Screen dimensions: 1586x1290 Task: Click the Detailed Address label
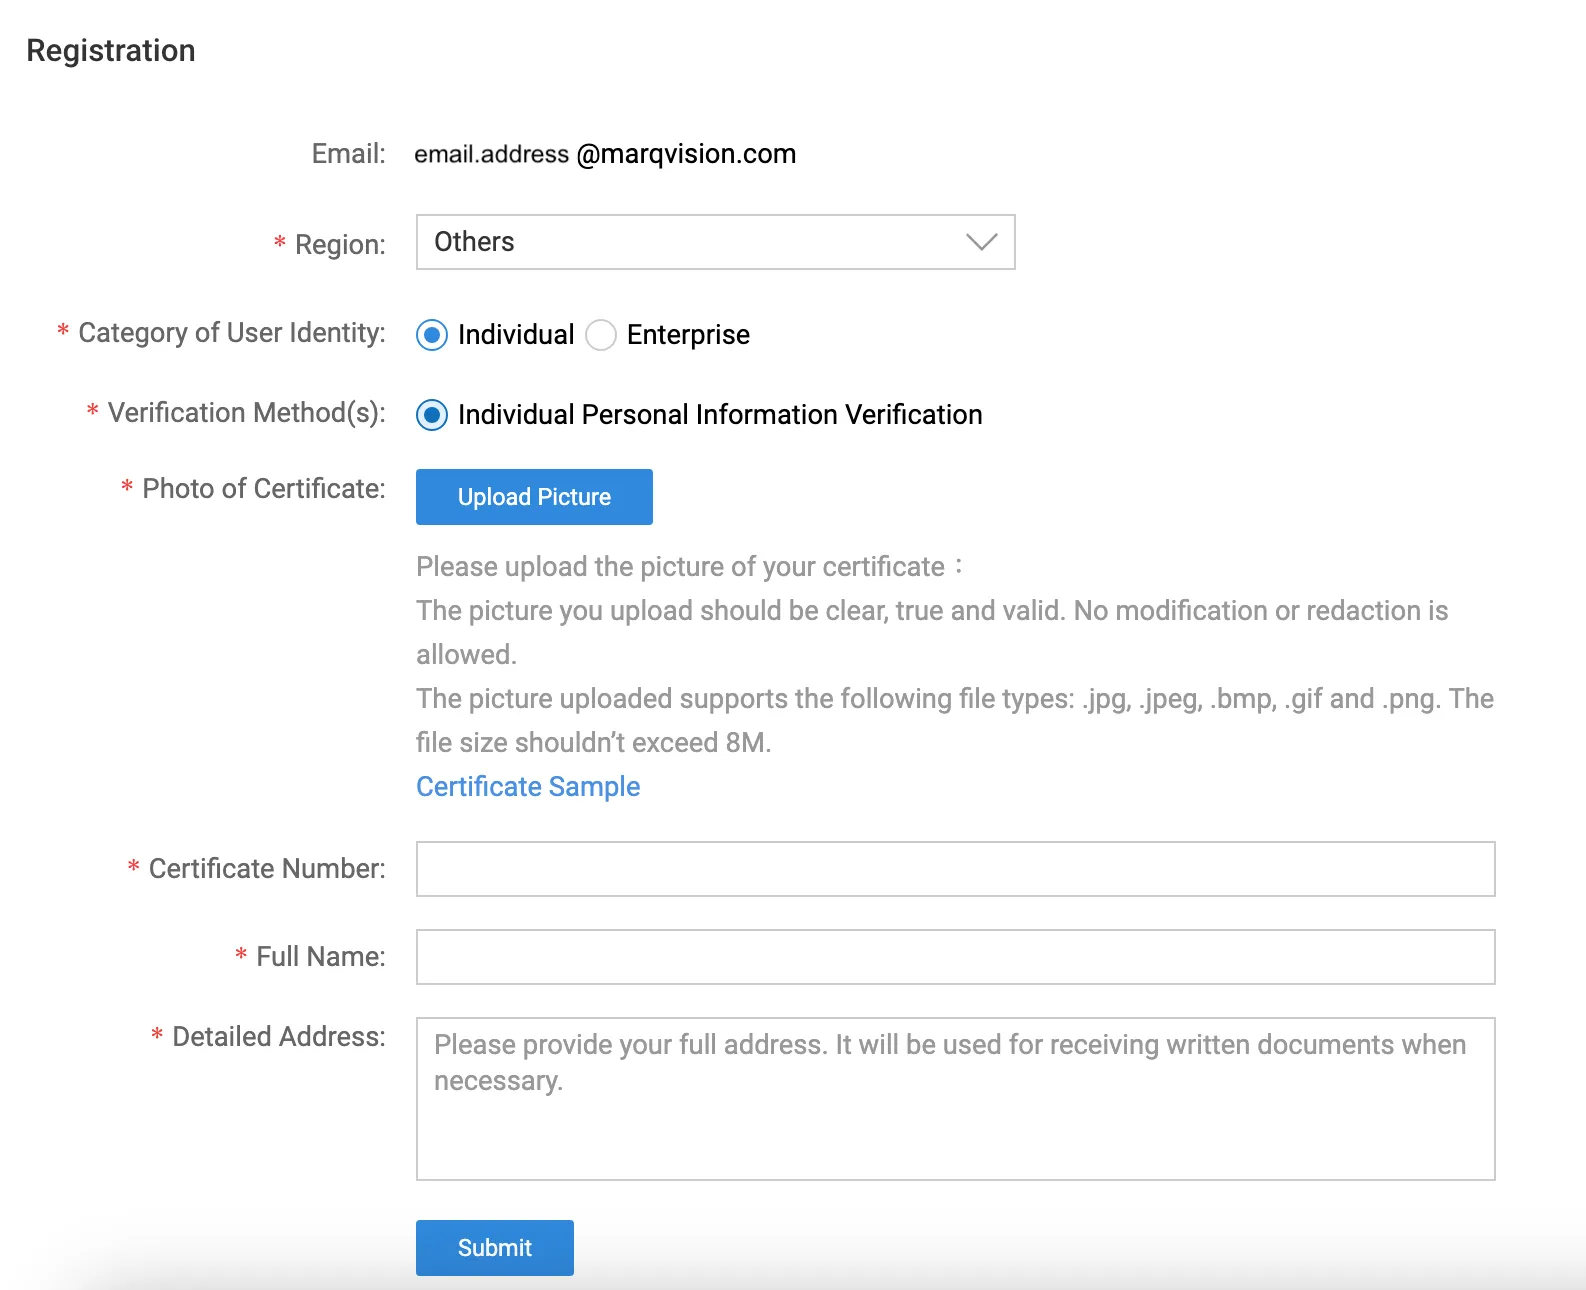coord(279,1037)
